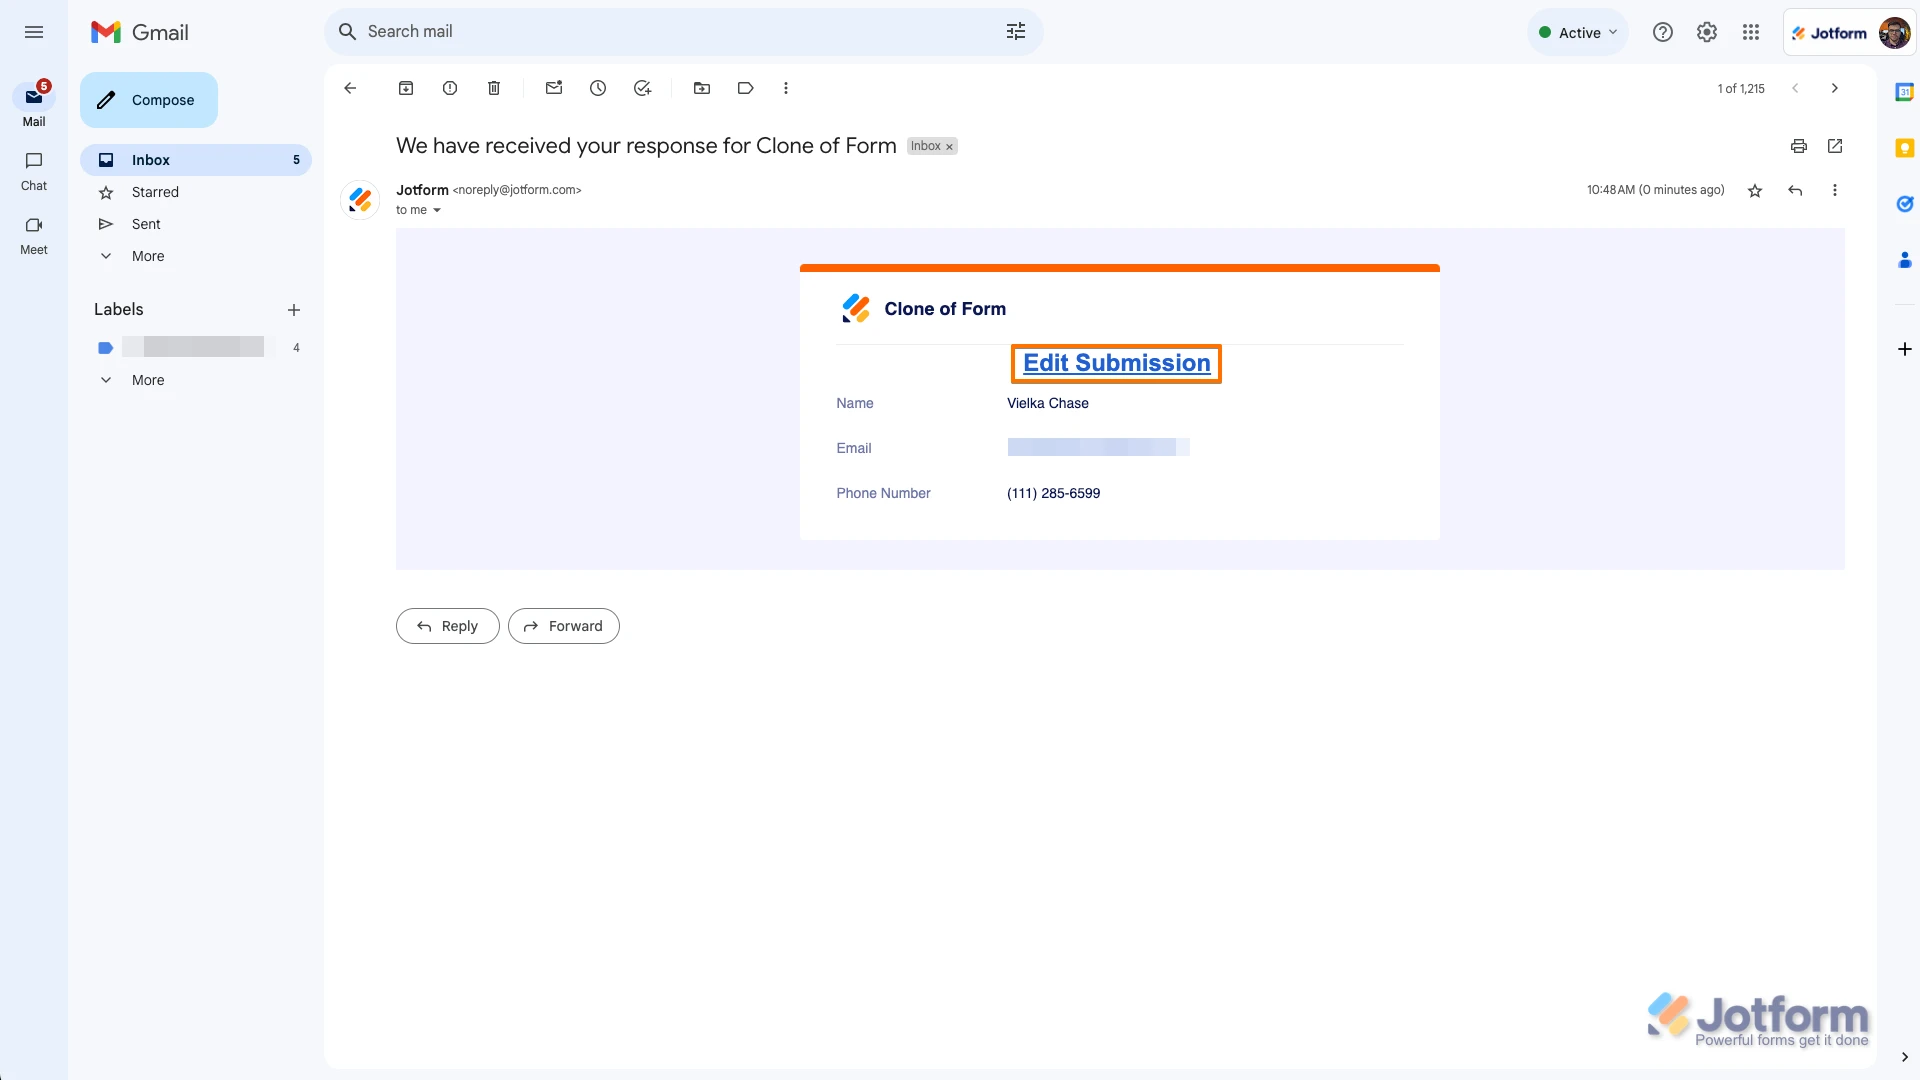
Task: Delete the Jotform email
Action: 494,88
